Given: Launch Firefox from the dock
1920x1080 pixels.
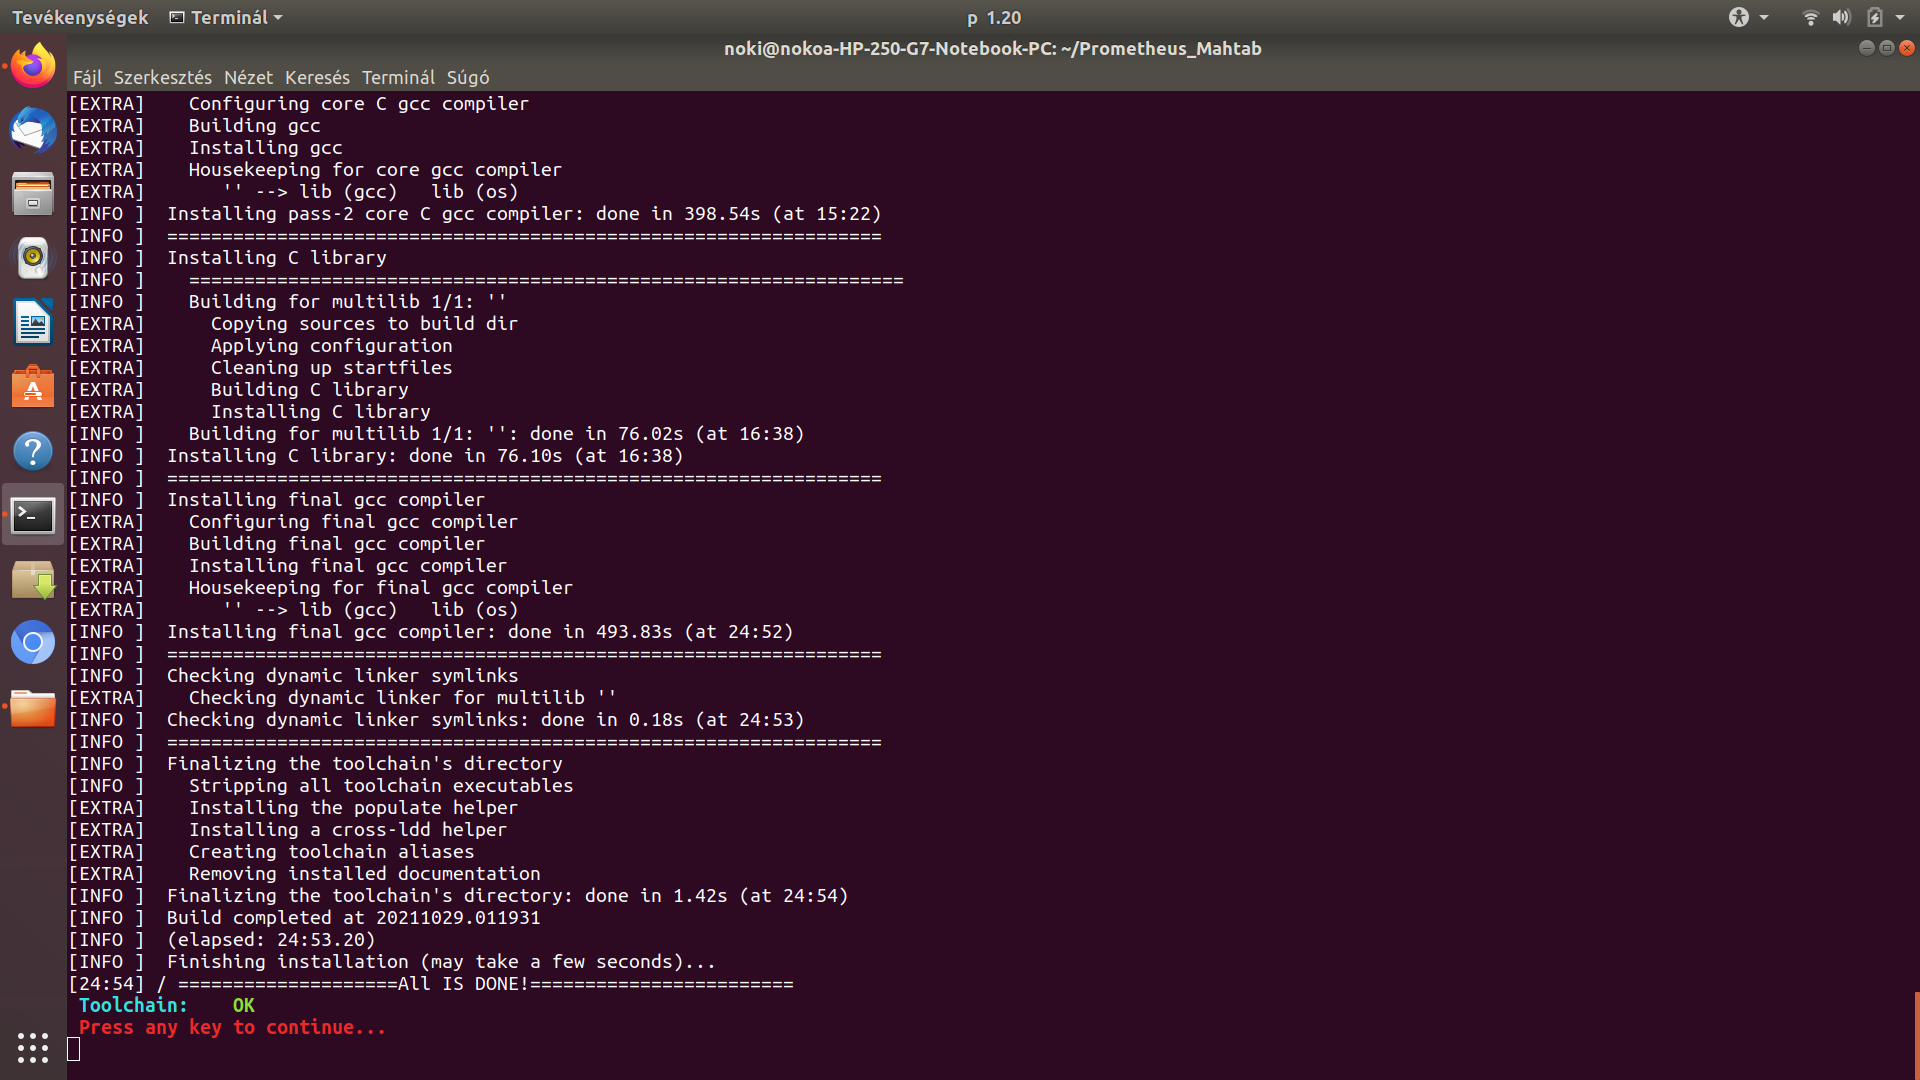Looking at the screenshot, I should [33, 66].
